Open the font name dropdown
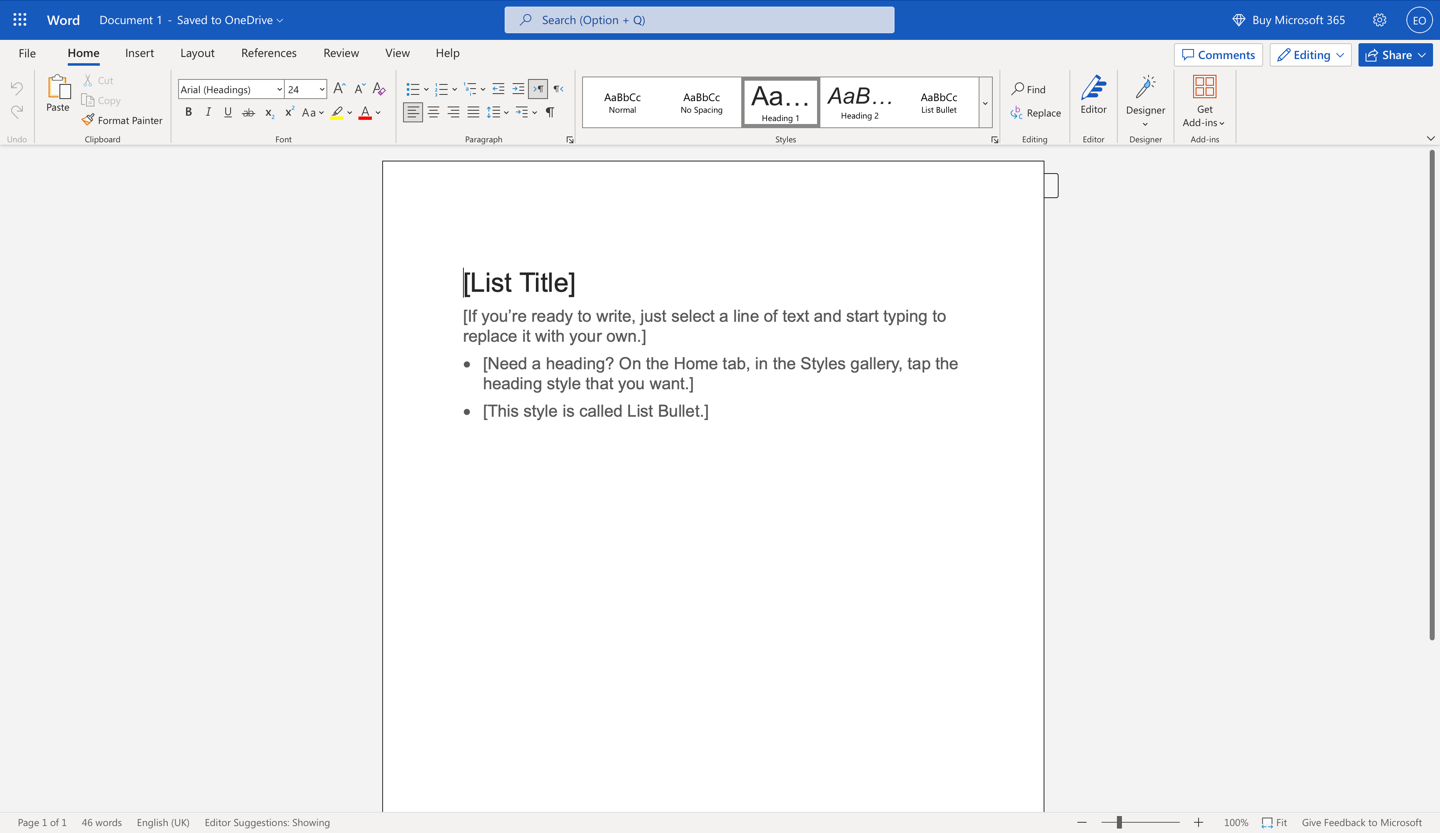Screen dimensions: 1440x833 coord(278,89)
